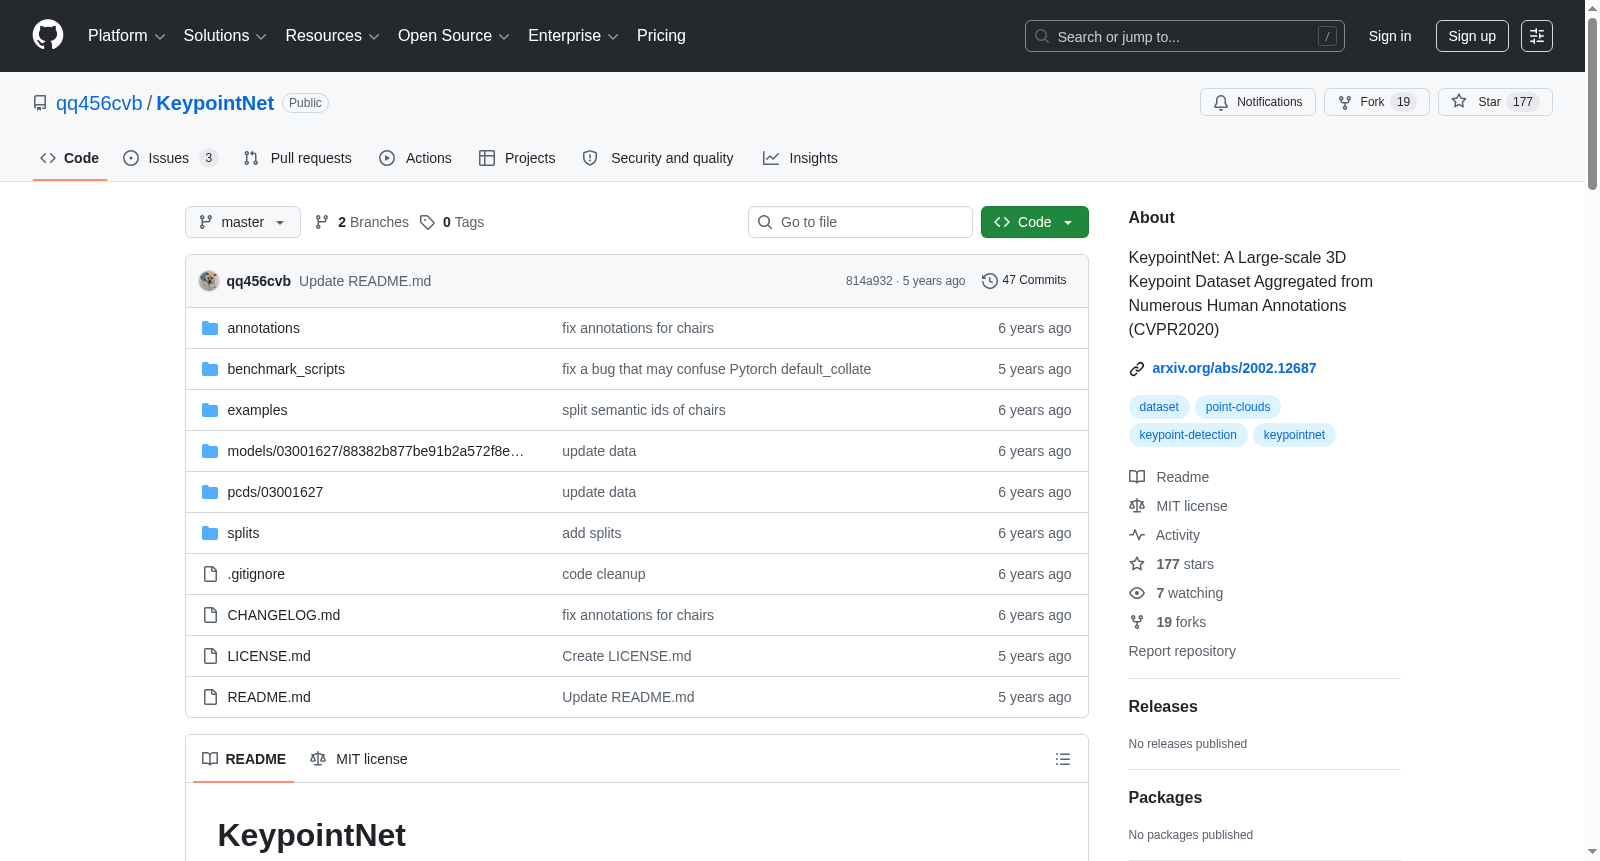The height and width of the screenshot is (861, 1600).
Task: Click the link icon beside arxiv URL
Action: click(x=1137, y=369)
